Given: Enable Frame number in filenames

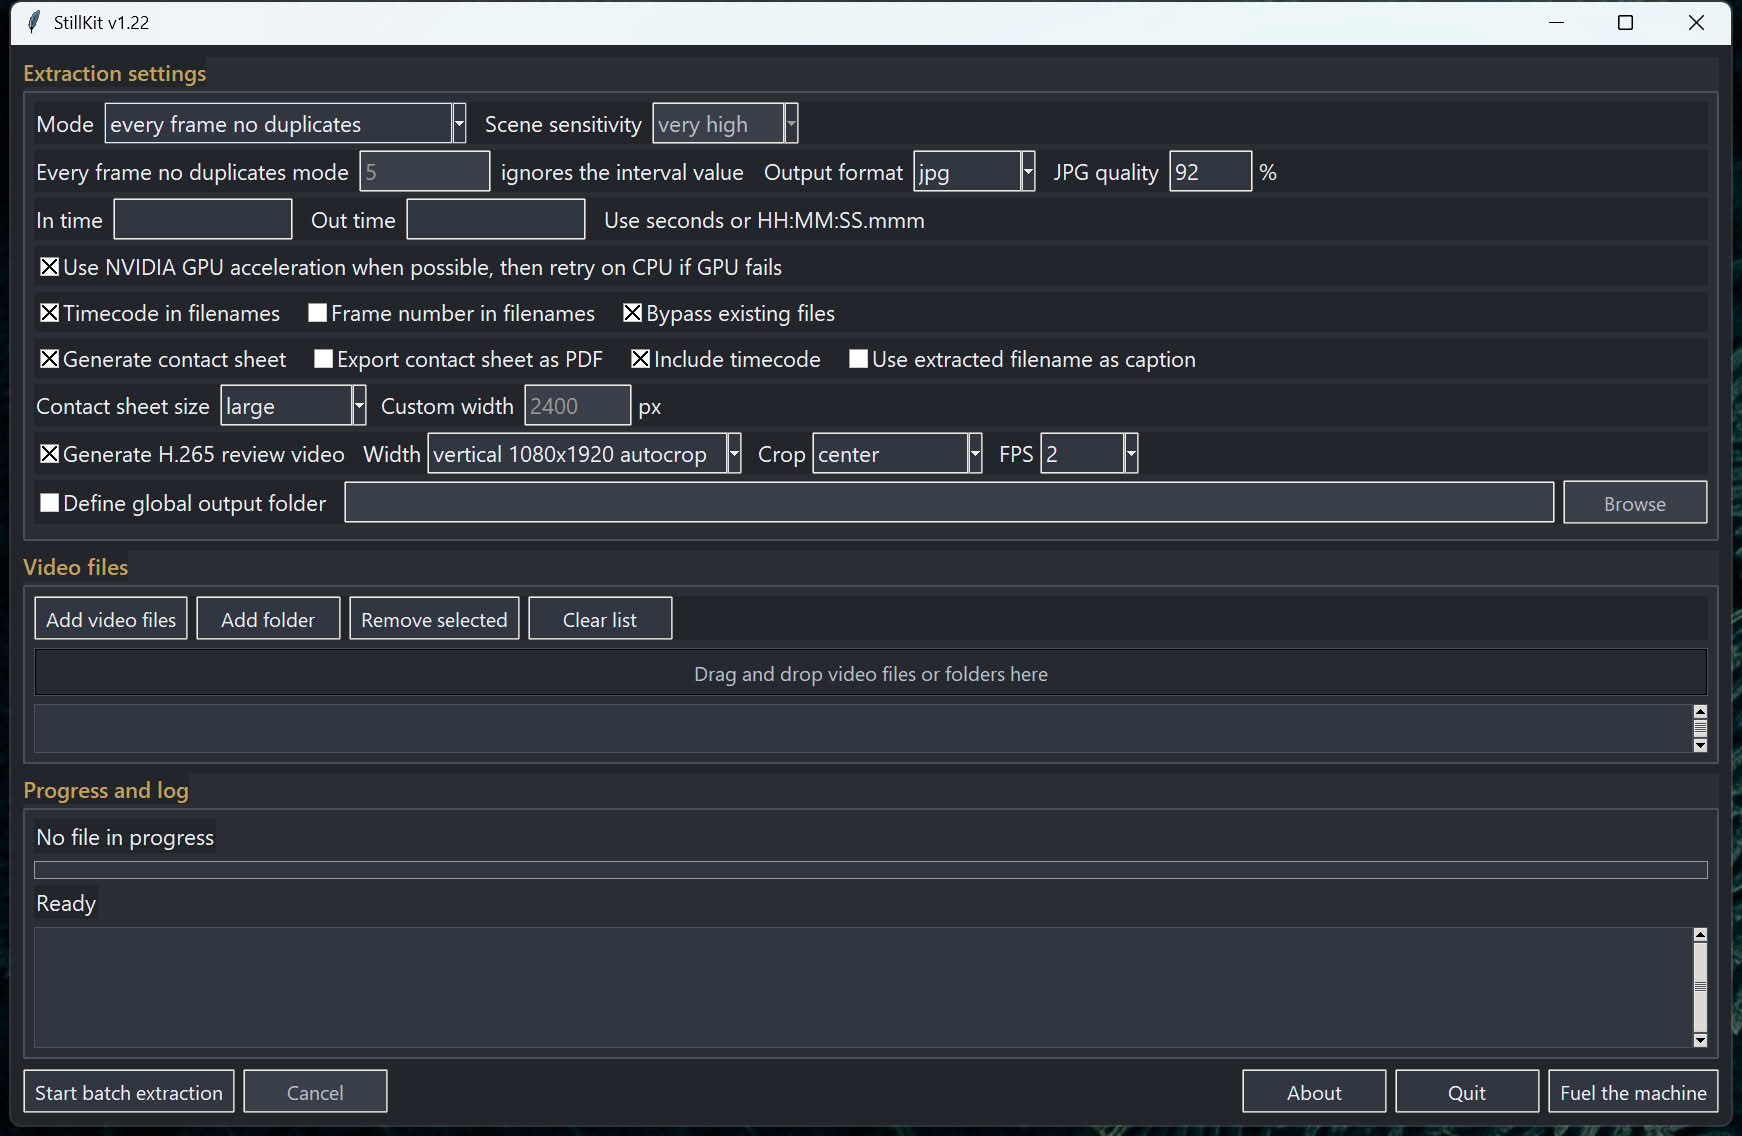Looking at the screenshot, I should [317, 313].
